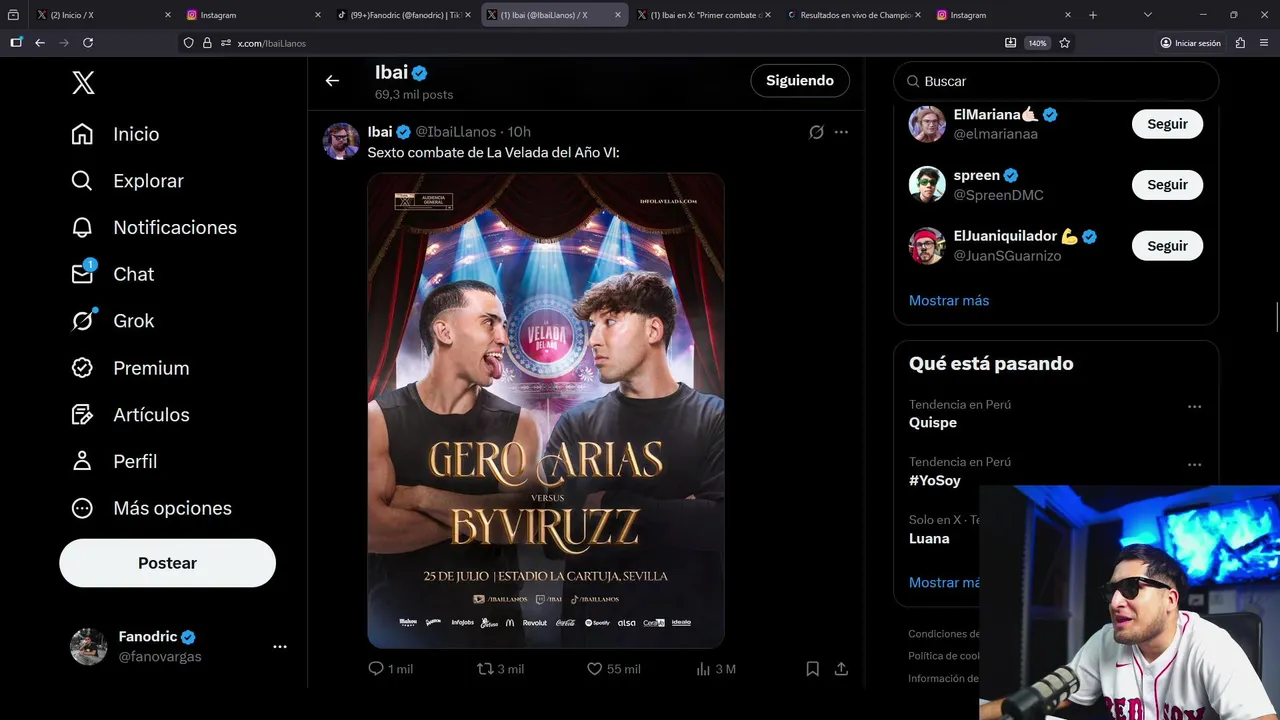Click Mostrar más under suggestions

point(949,300)
